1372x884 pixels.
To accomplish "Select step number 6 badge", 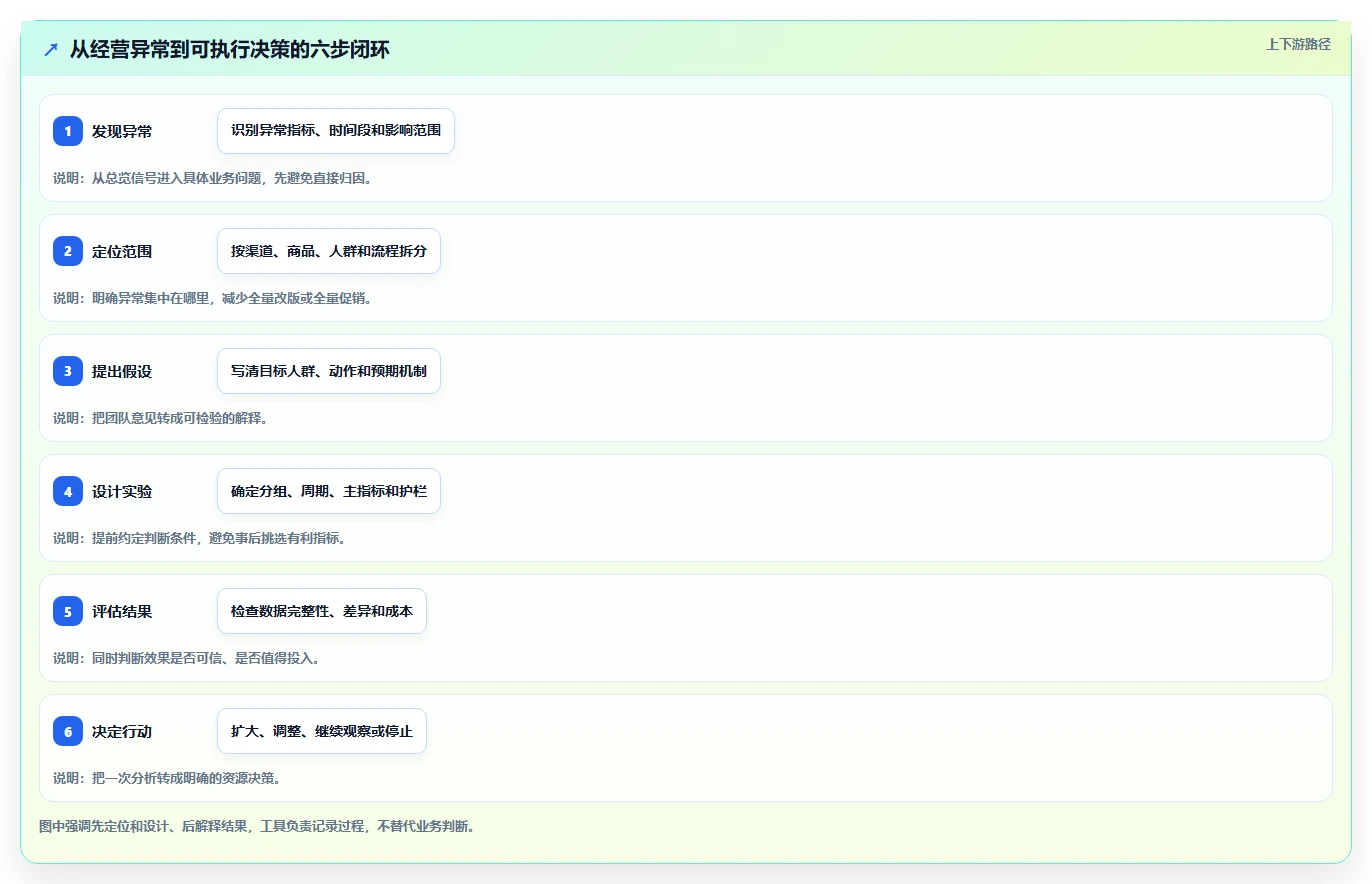I will (x=68, y=731).
